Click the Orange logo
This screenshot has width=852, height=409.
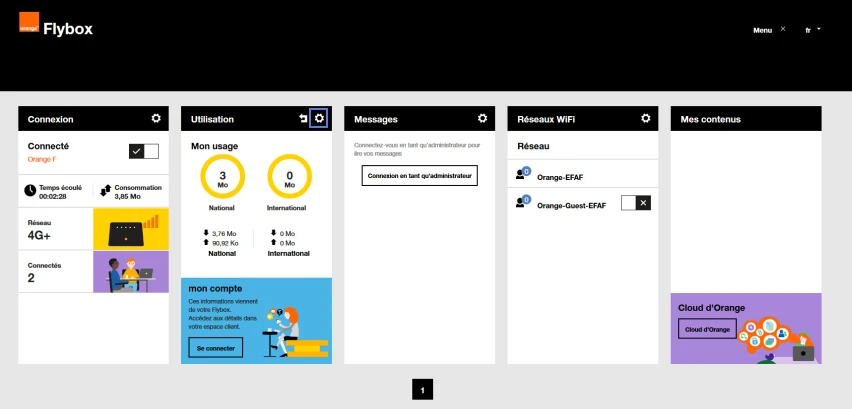point(29,22)
